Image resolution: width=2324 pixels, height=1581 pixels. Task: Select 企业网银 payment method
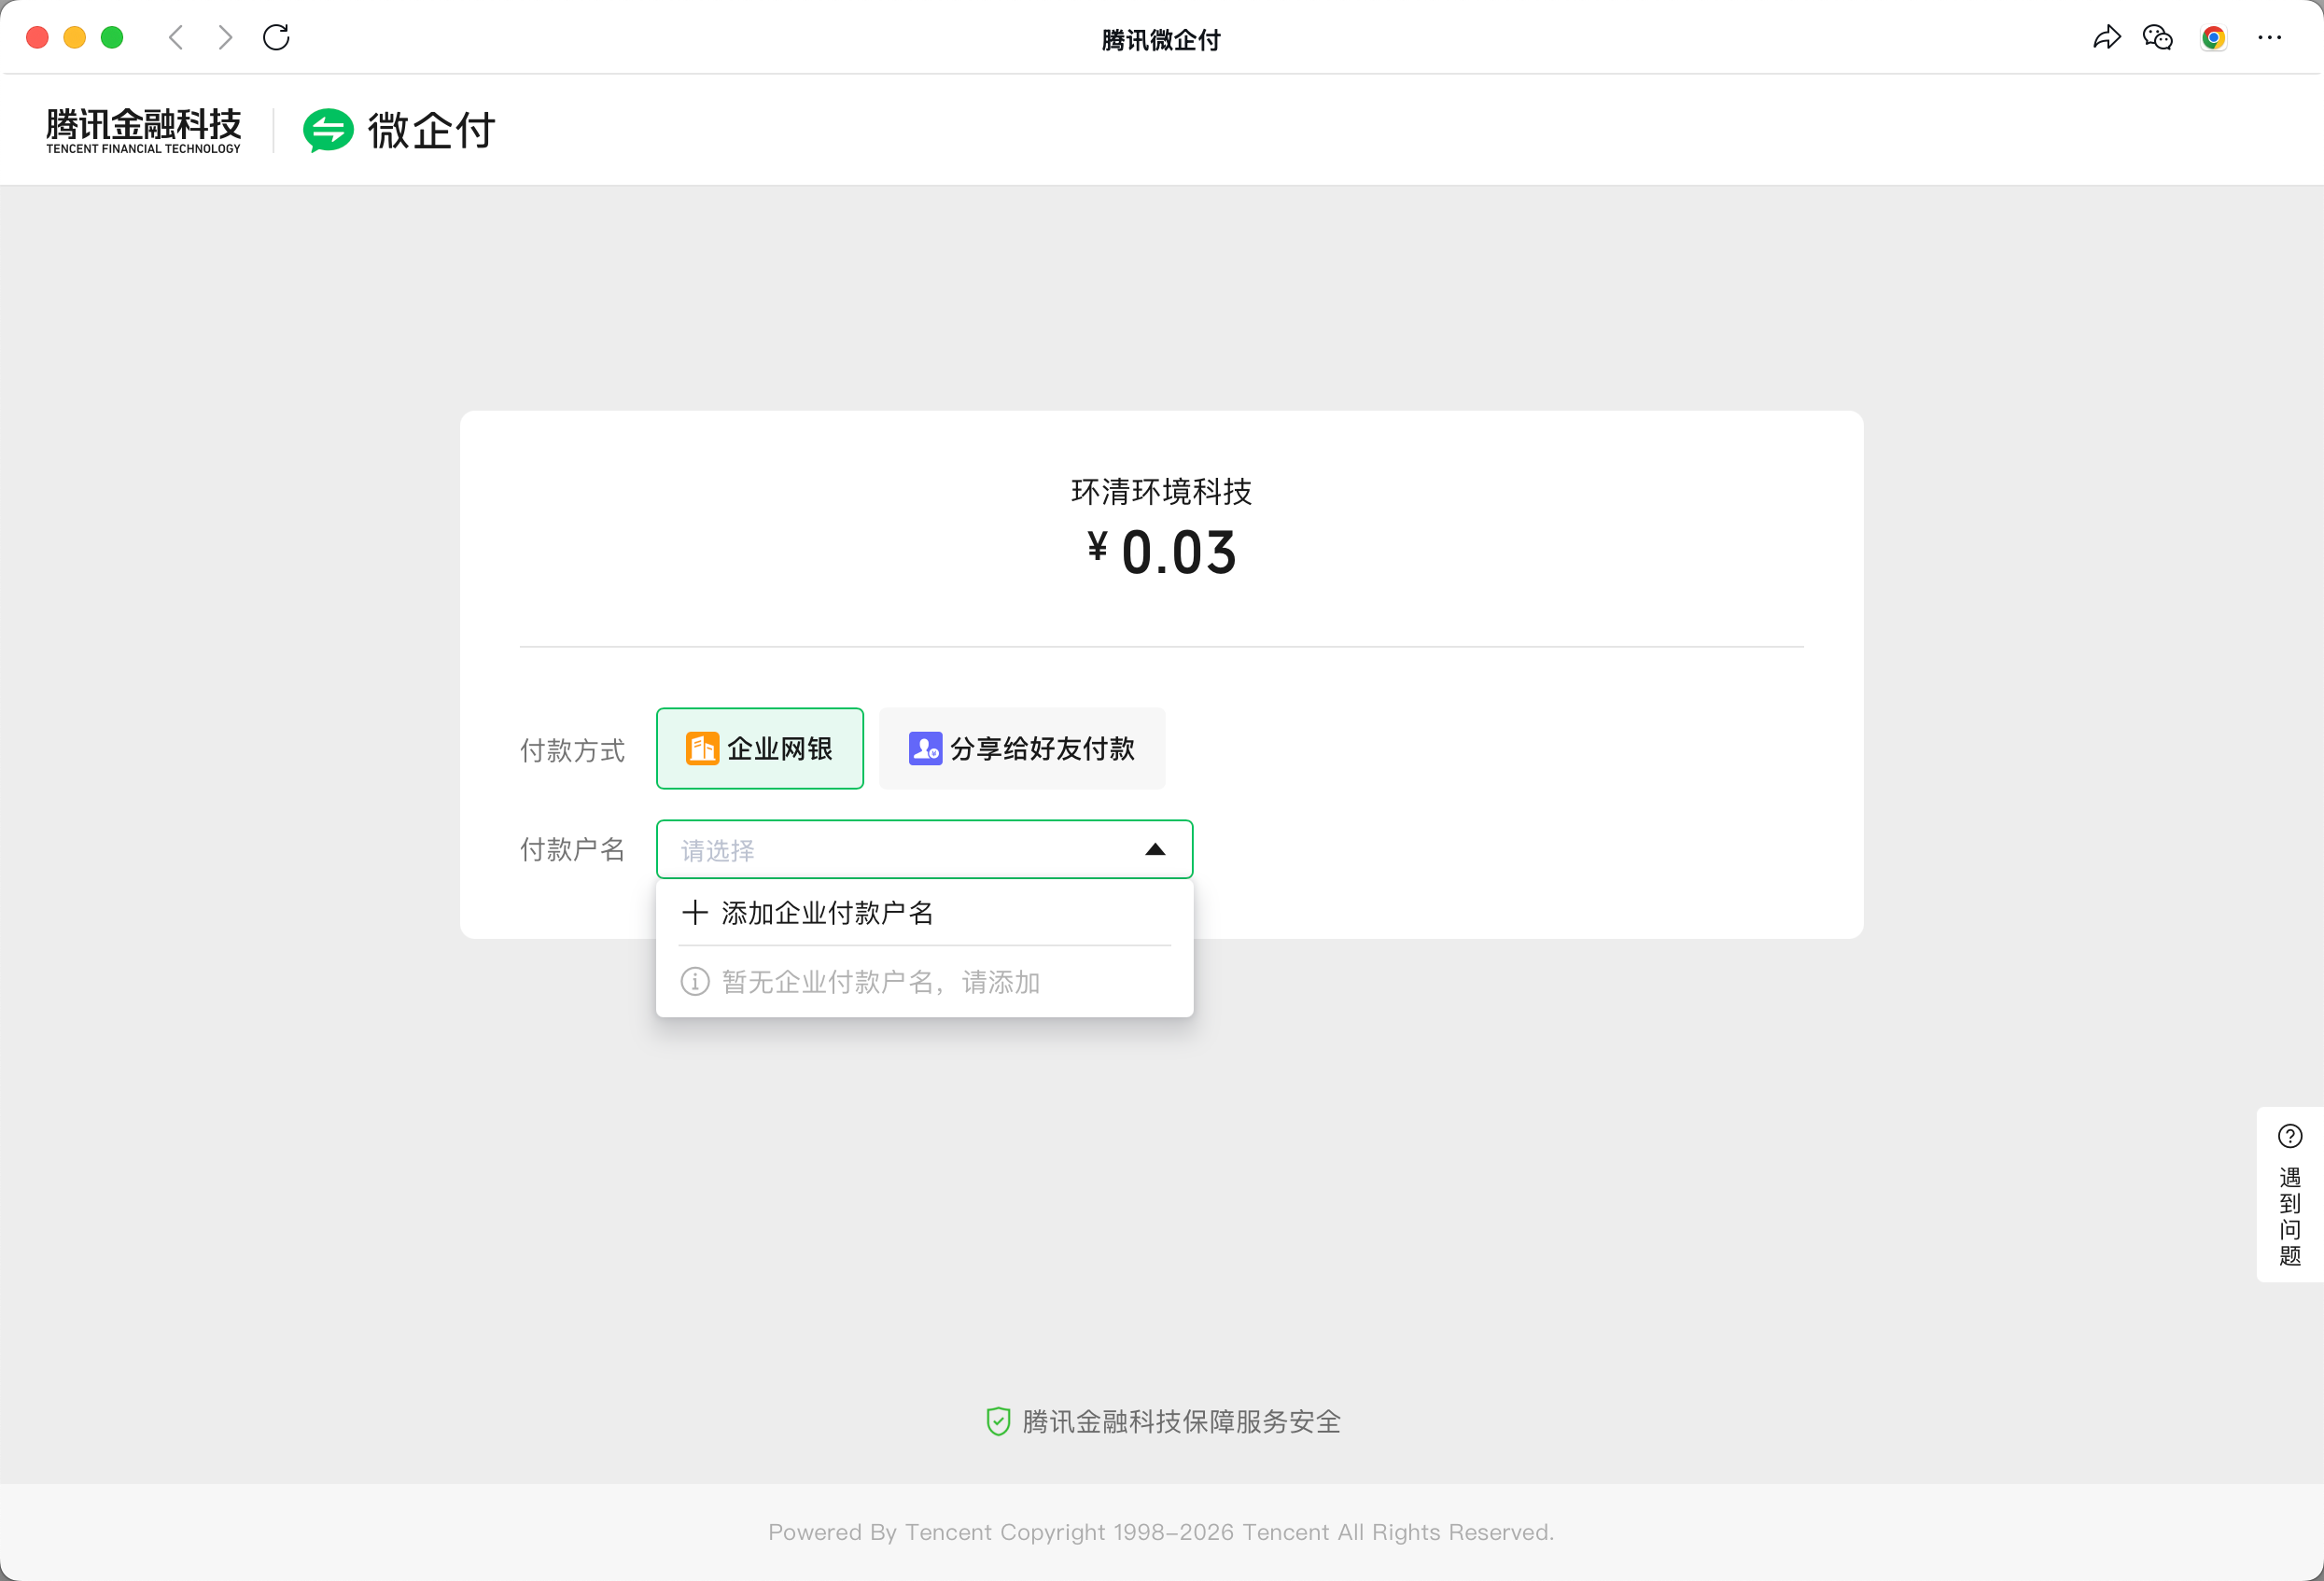tap(760, 748)
